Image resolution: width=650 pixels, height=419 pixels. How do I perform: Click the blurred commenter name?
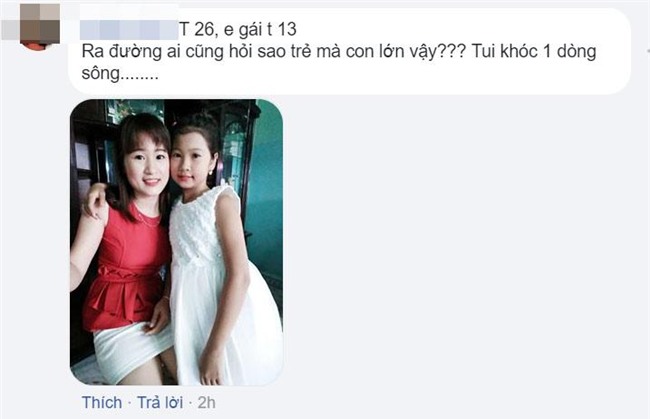pyautogui.click(x=129, y=29)
